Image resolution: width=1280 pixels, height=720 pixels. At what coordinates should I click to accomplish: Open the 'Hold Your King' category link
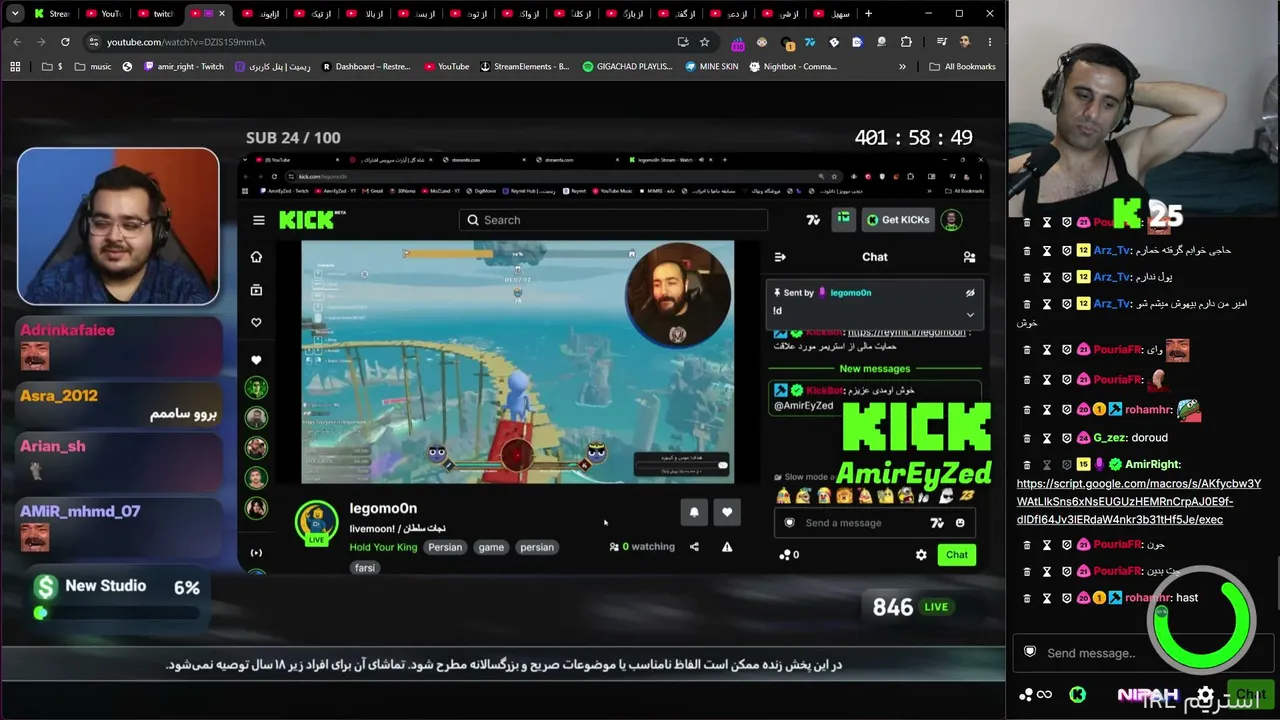click(x=383, y=547)
